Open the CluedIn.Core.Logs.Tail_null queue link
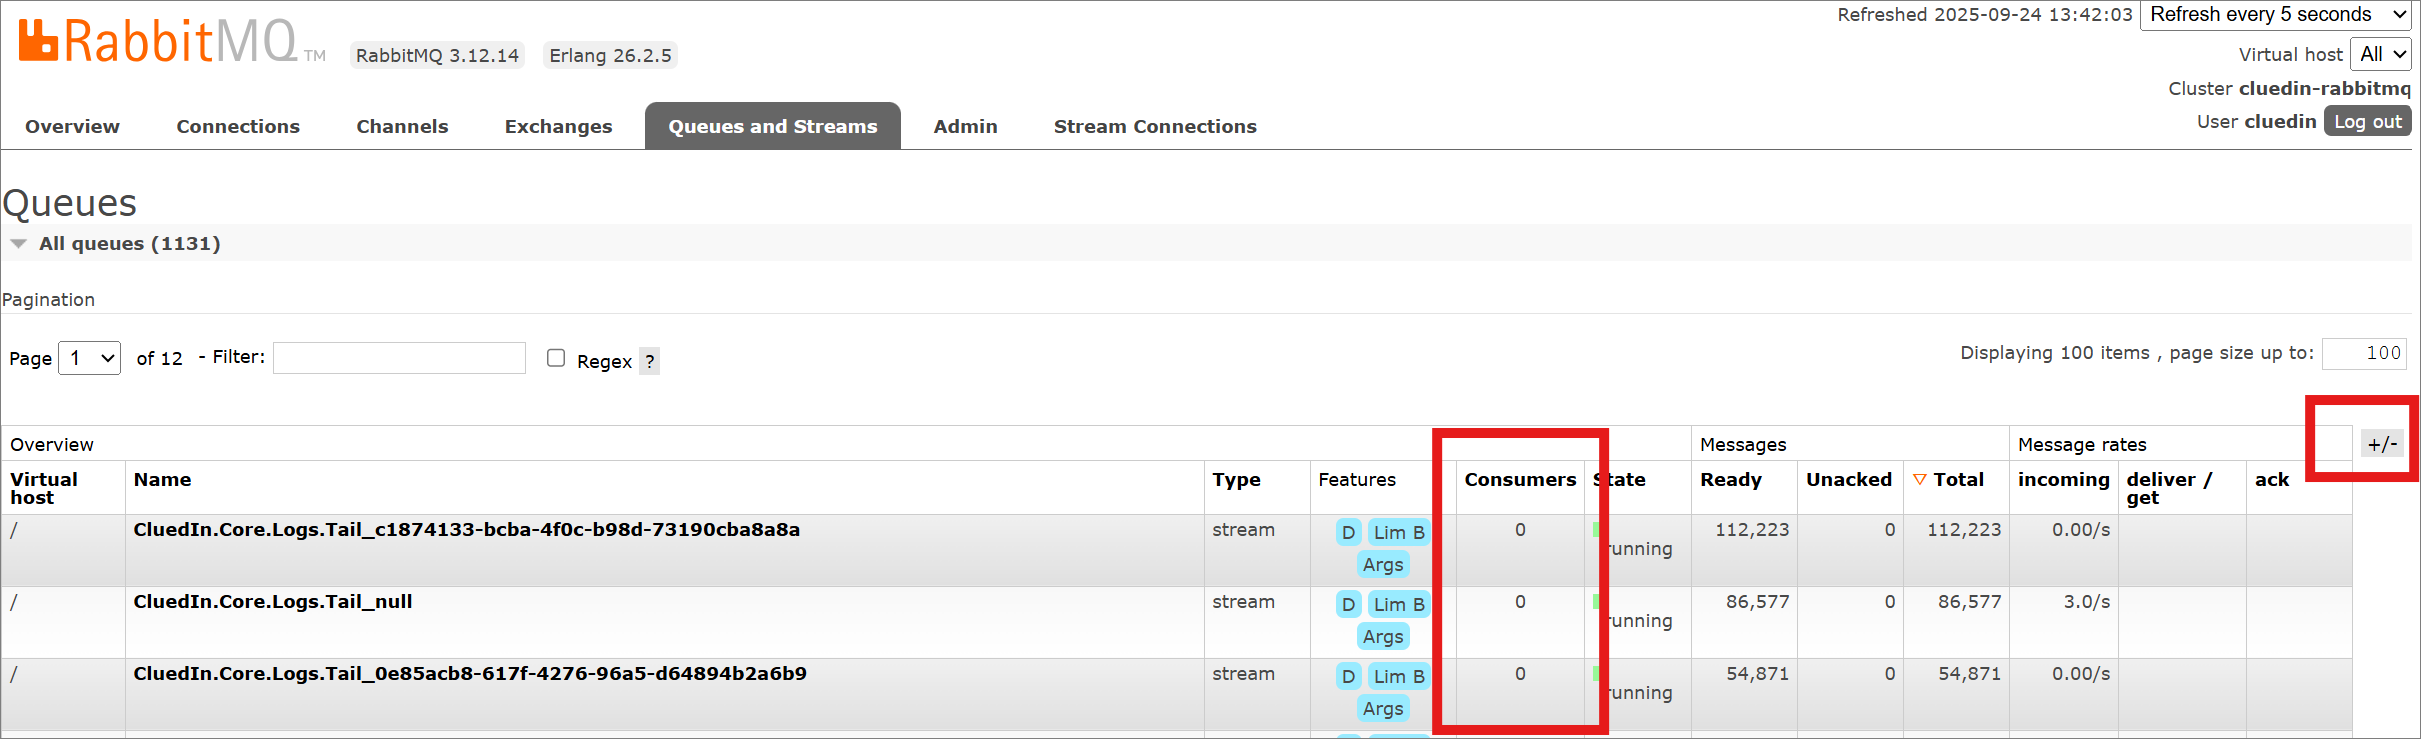Viewport: 2421px width, 739px height. (x=273, y=601)
